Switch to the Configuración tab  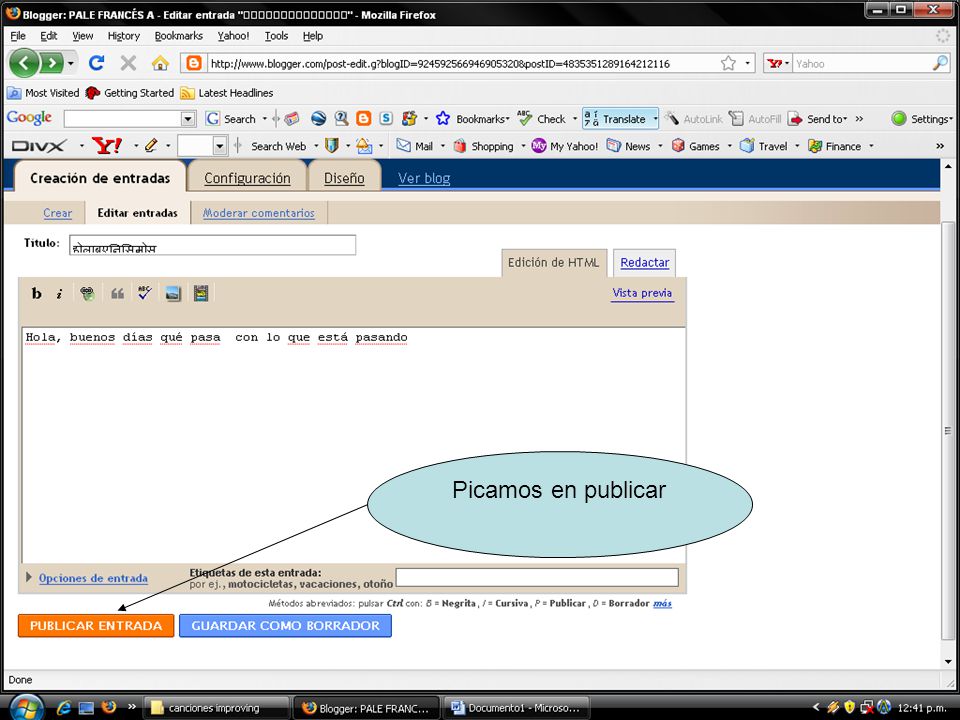(x=247, y=178)
